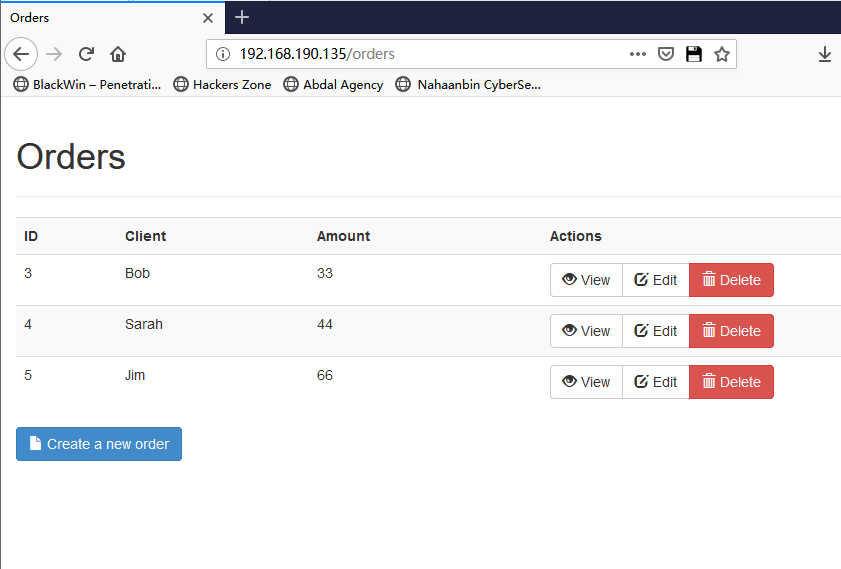The height and width of the screenshot is (569, 841).
Task: View Sarah's order
Action: tap(586, 331)
